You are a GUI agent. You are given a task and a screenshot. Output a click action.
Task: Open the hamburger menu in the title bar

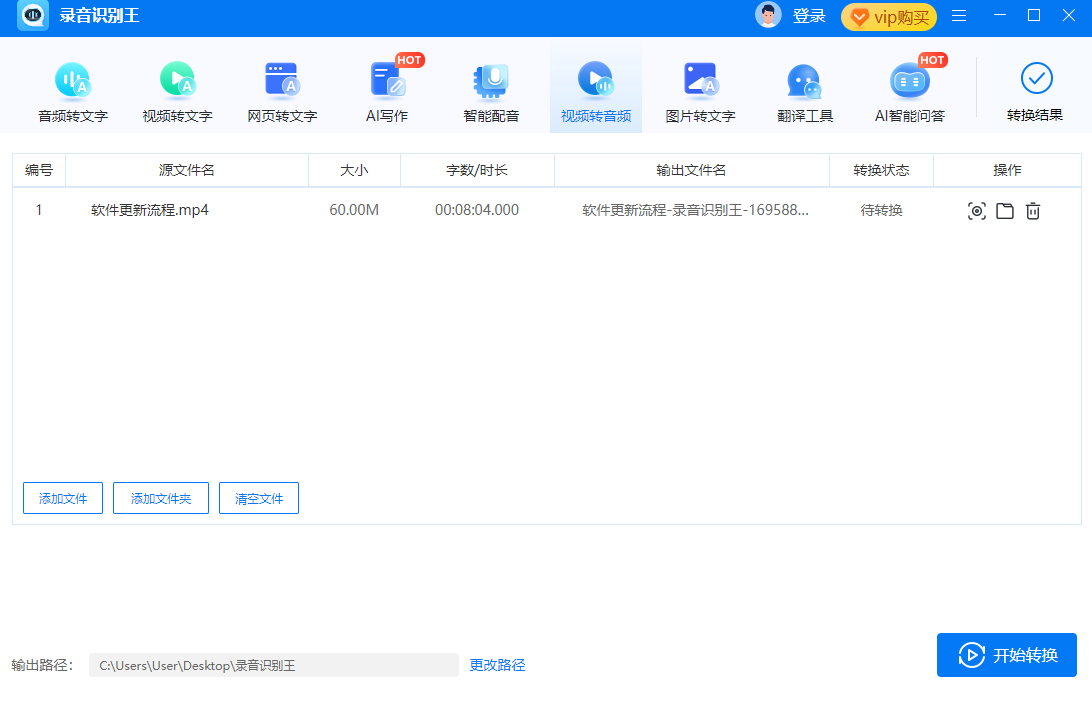point(959,16)
